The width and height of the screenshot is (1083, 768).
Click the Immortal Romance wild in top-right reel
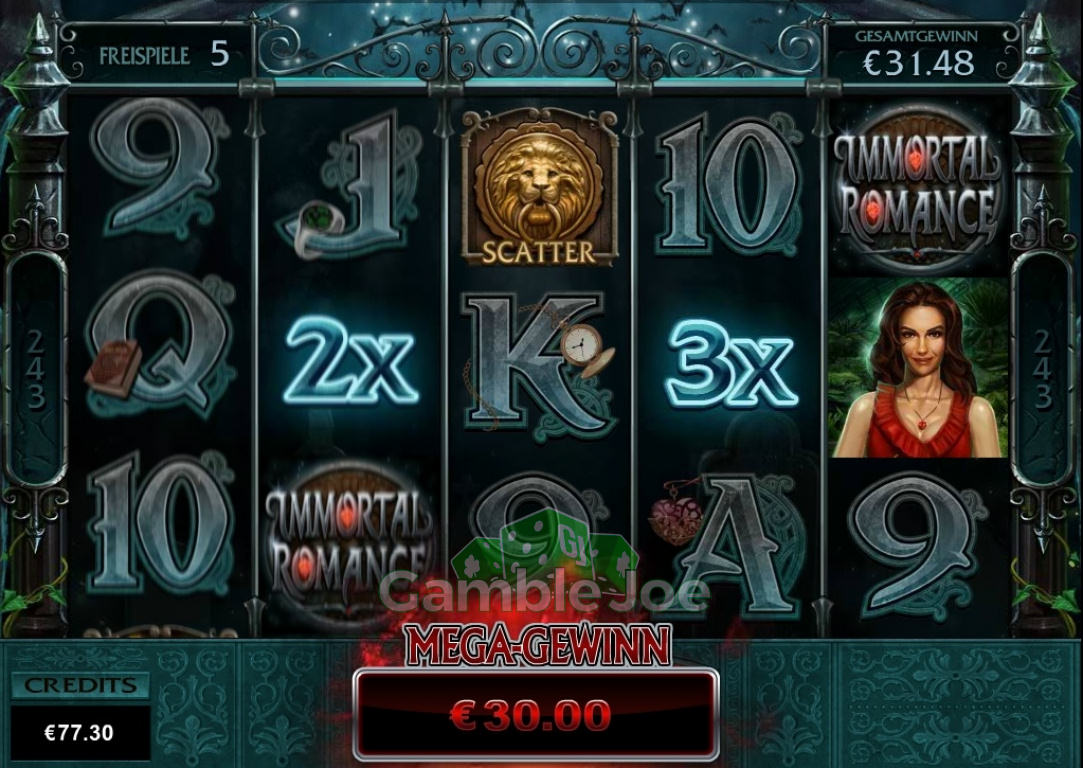click(918, 188)
